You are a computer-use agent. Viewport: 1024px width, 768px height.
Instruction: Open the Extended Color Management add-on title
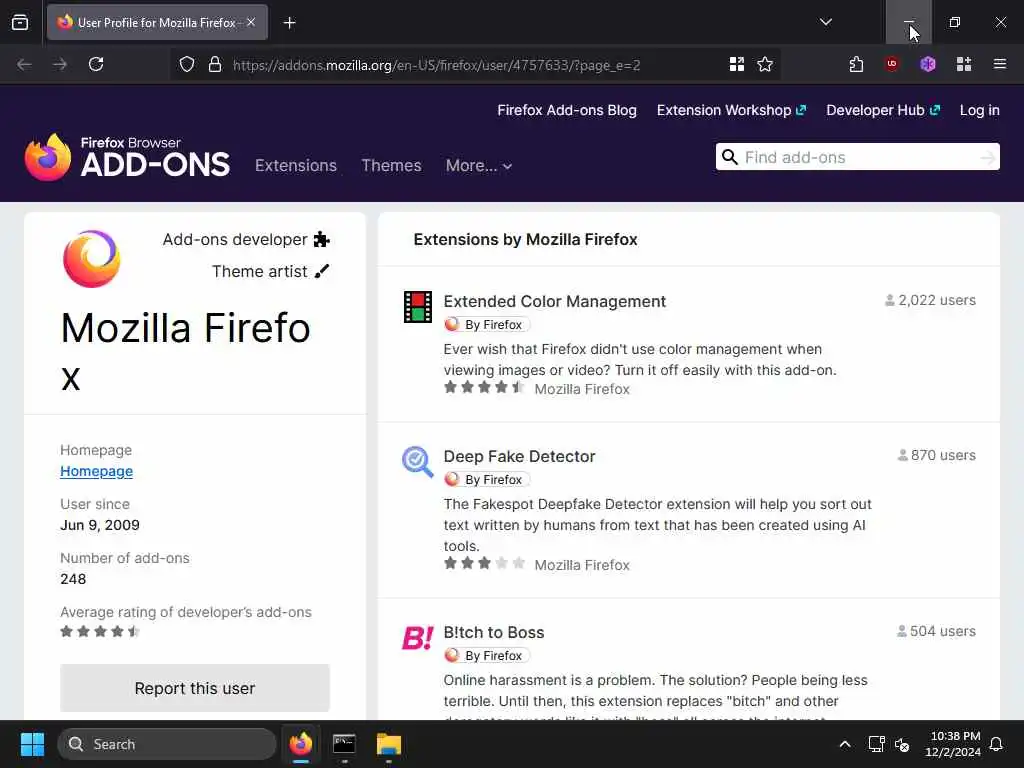pos(554,301)
